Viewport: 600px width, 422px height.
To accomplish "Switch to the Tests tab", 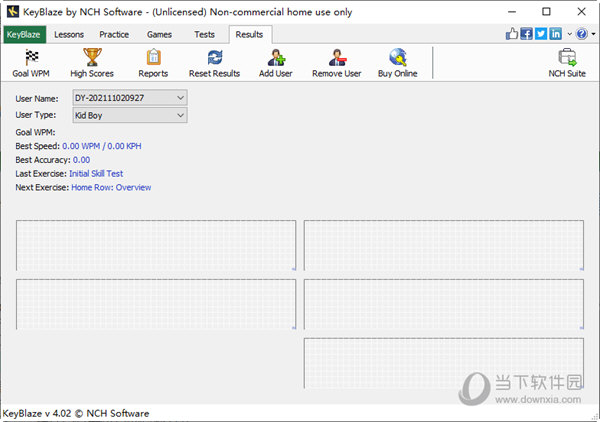I will tap(204, 34).
